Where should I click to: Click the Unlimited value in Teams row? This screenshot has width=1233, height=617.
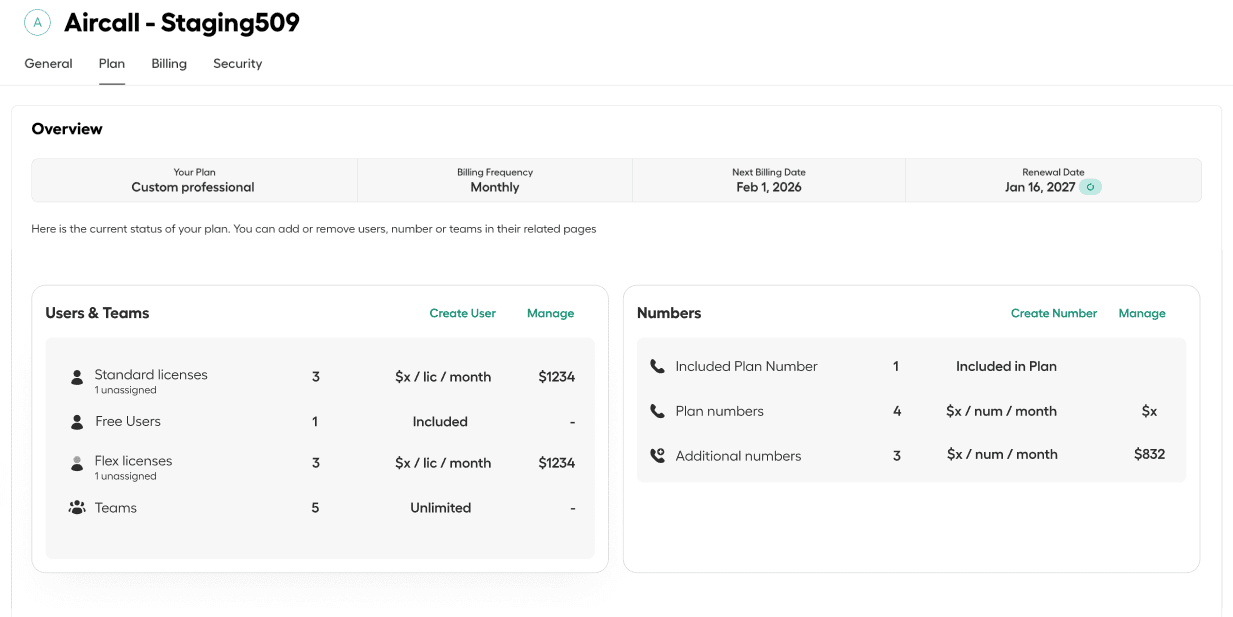pyautogui.click(x=441, y=508)
